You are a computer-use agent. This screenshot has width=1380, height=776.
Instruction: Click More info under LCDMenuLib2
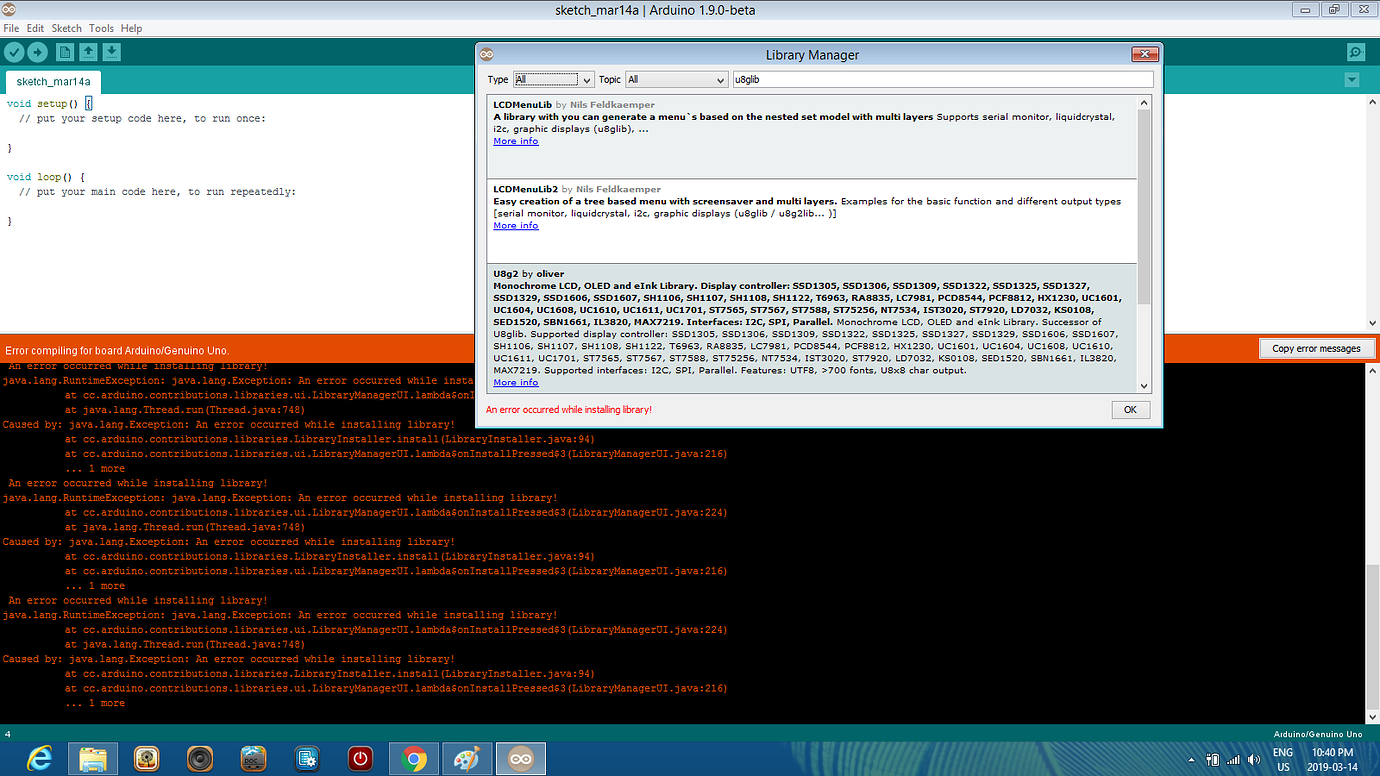click(x=514, y=225)
